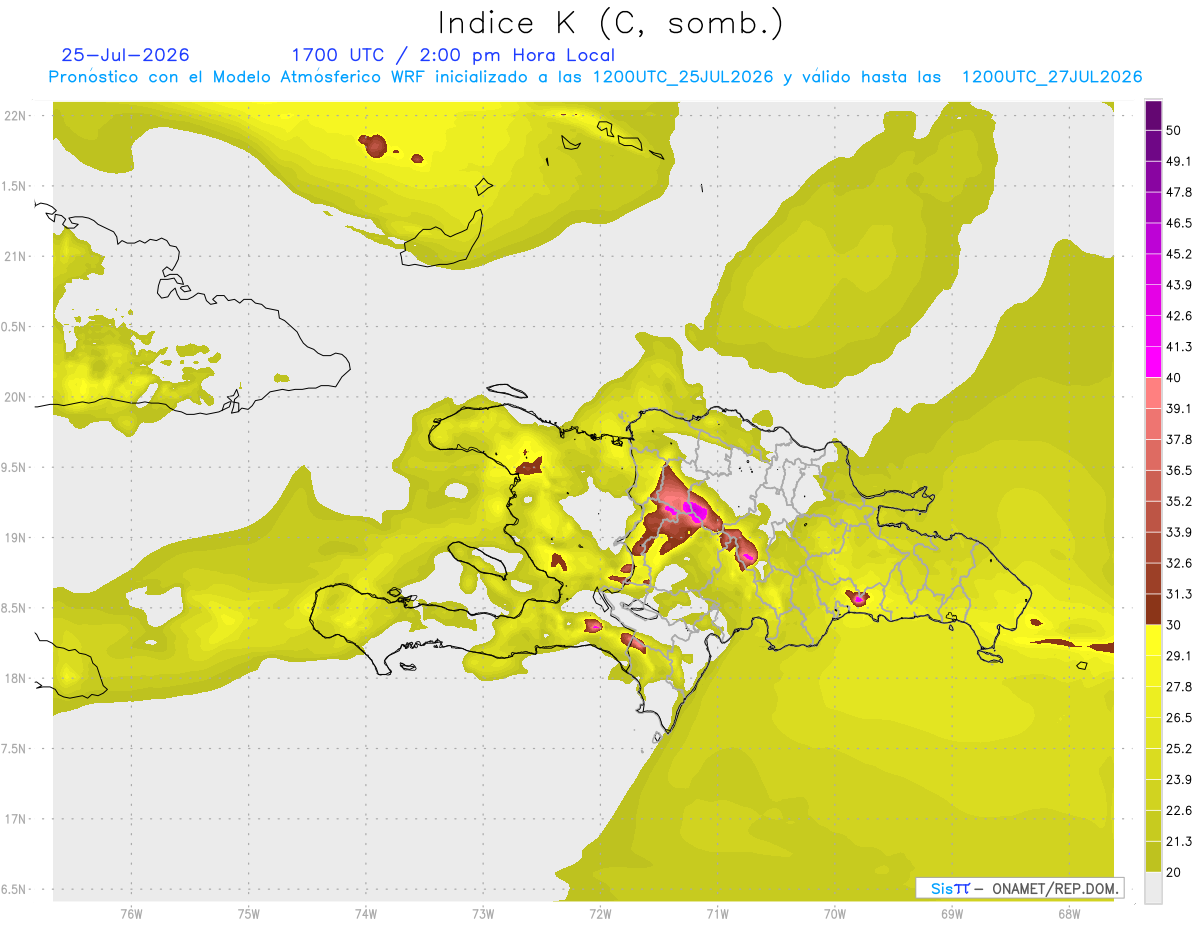1200x927 pixels.
Task: Click the latitude axis label "20N"
Action: coord(15,397)
